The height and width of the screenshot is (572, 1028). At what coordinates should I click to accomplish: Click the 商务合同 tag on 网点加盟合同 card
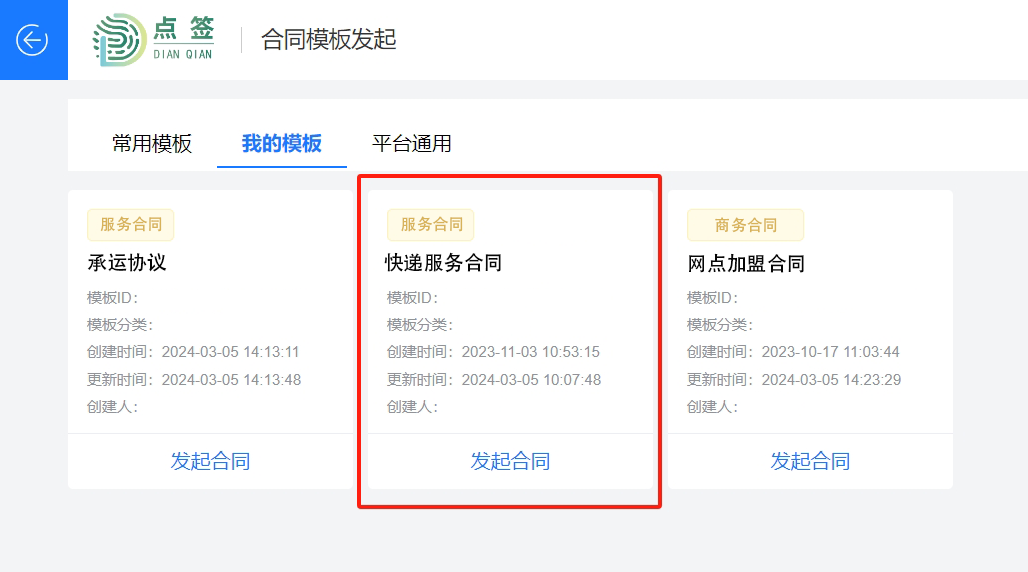(x=745, y=225)
